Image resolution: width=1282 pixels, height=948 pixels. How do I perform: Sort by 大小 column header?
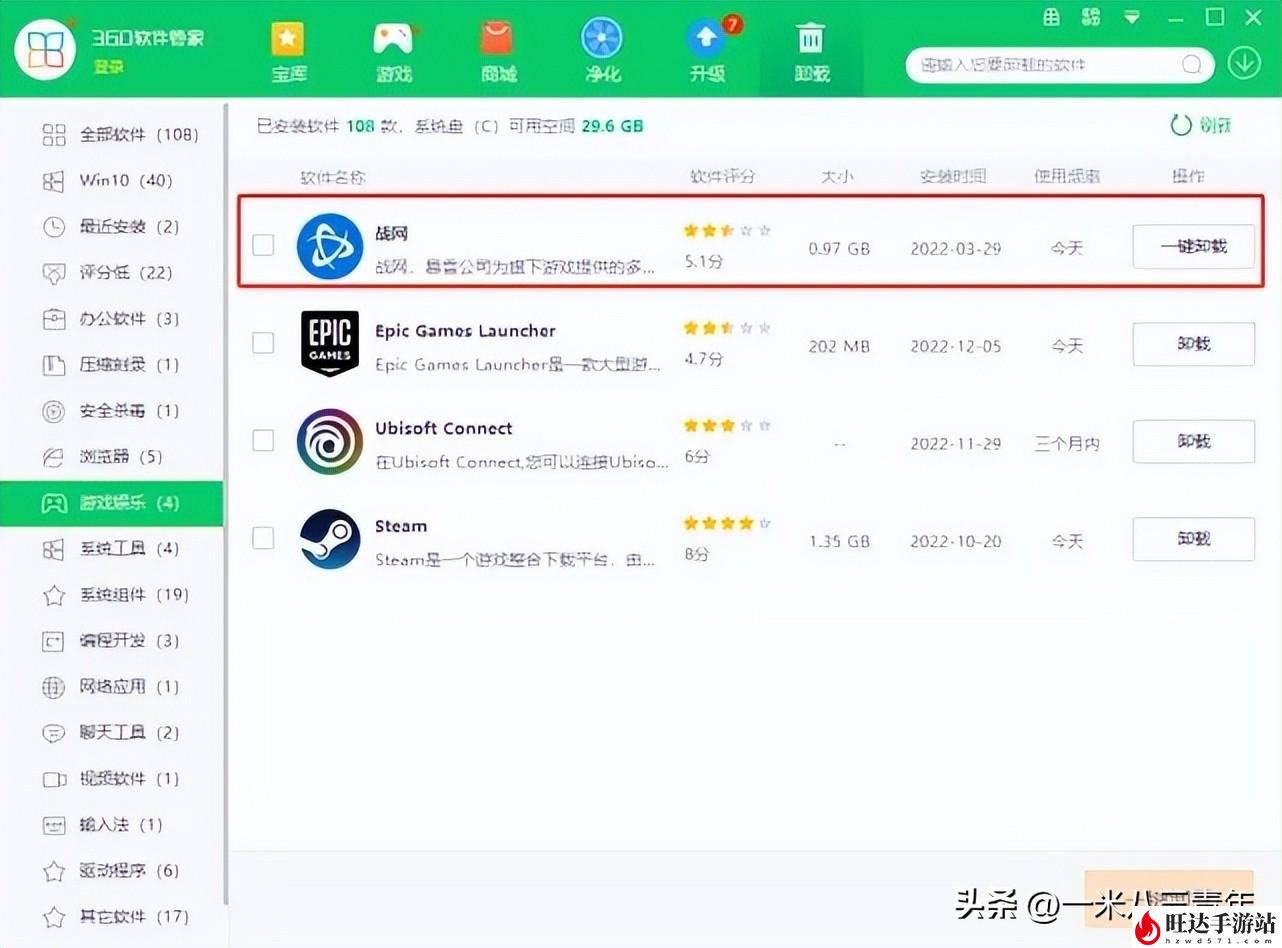838,177
